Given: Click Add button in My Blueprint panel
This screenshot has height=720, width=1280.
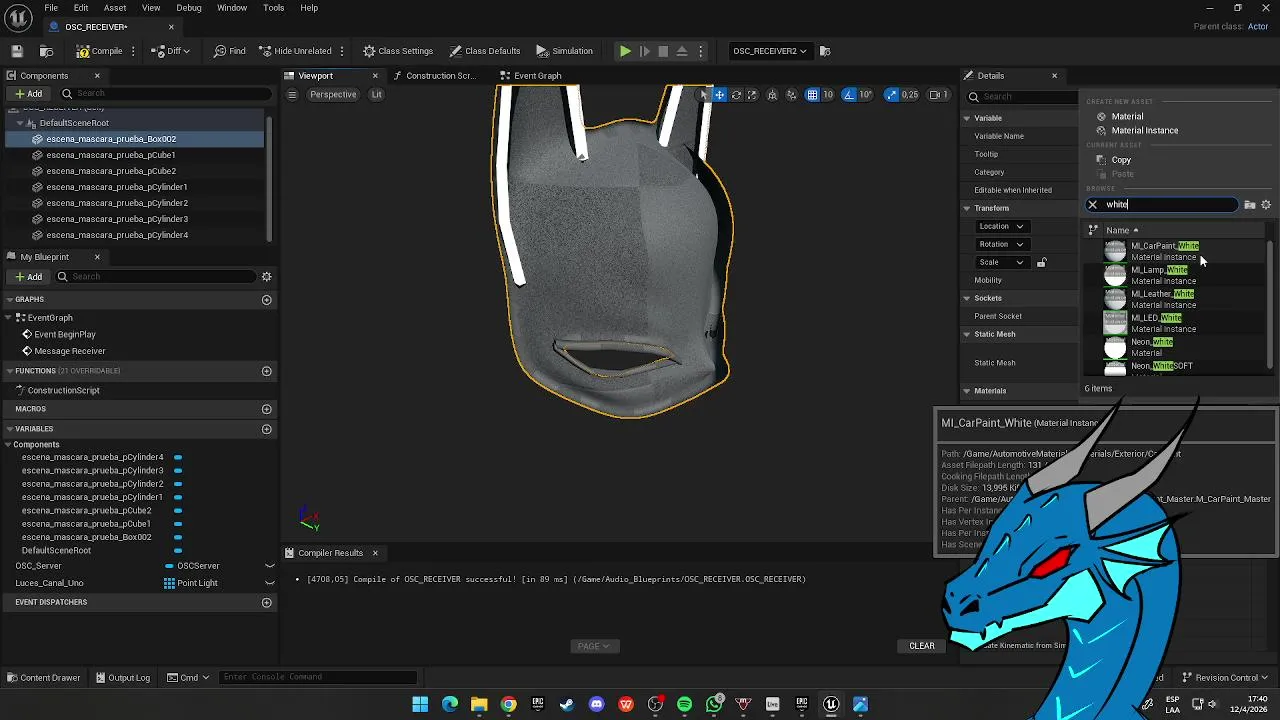Looking at the screenshot, I should pyautogui.click(x=28, y=277).
